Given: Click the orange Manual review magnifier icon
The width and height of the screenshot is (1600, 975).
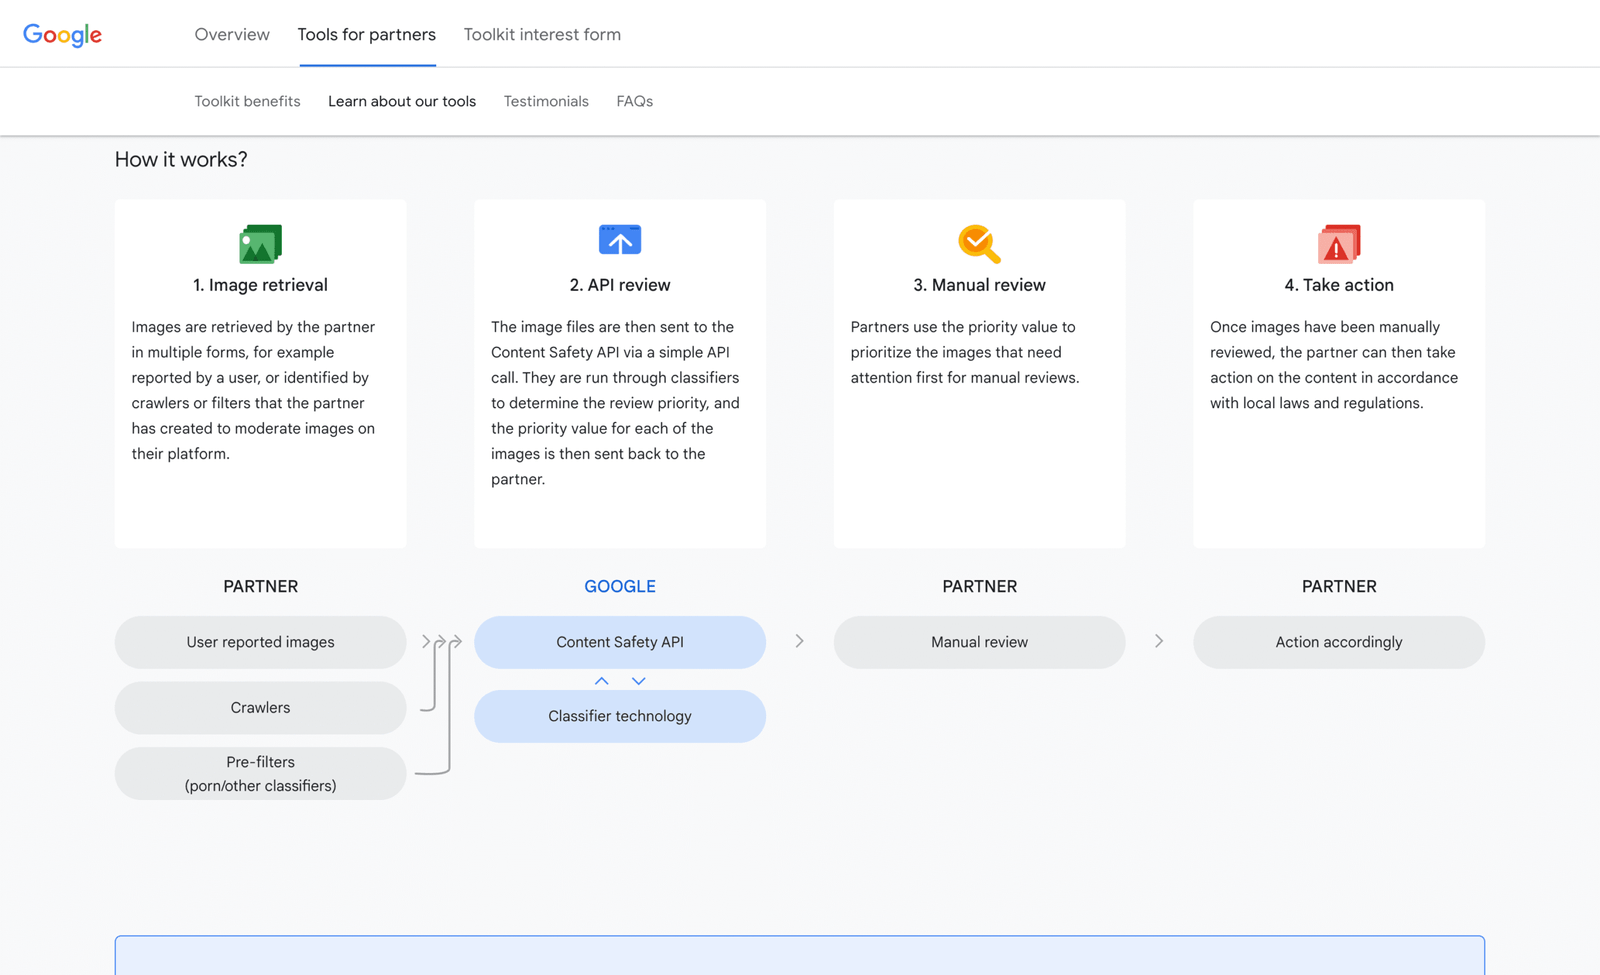Looking at the screenshot, I should pyautogui.click(x=979, y=243).
